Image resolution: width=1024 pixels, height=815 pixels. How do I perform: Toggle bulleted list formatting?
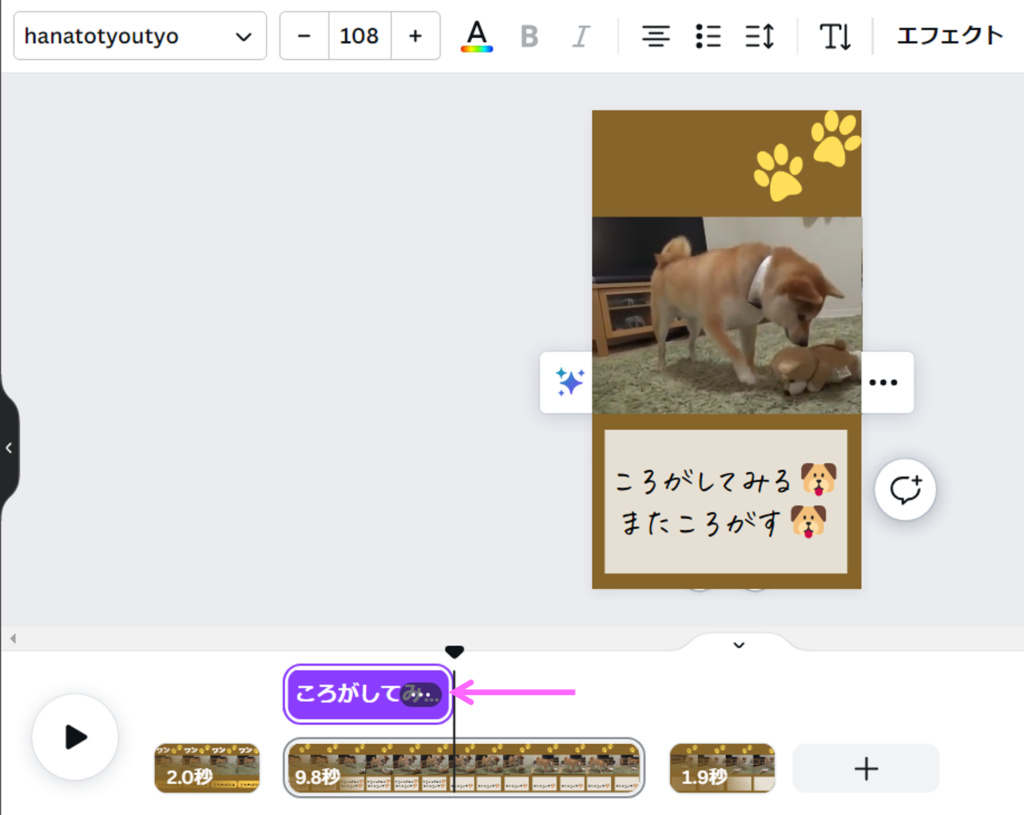(x=708, y=37)
